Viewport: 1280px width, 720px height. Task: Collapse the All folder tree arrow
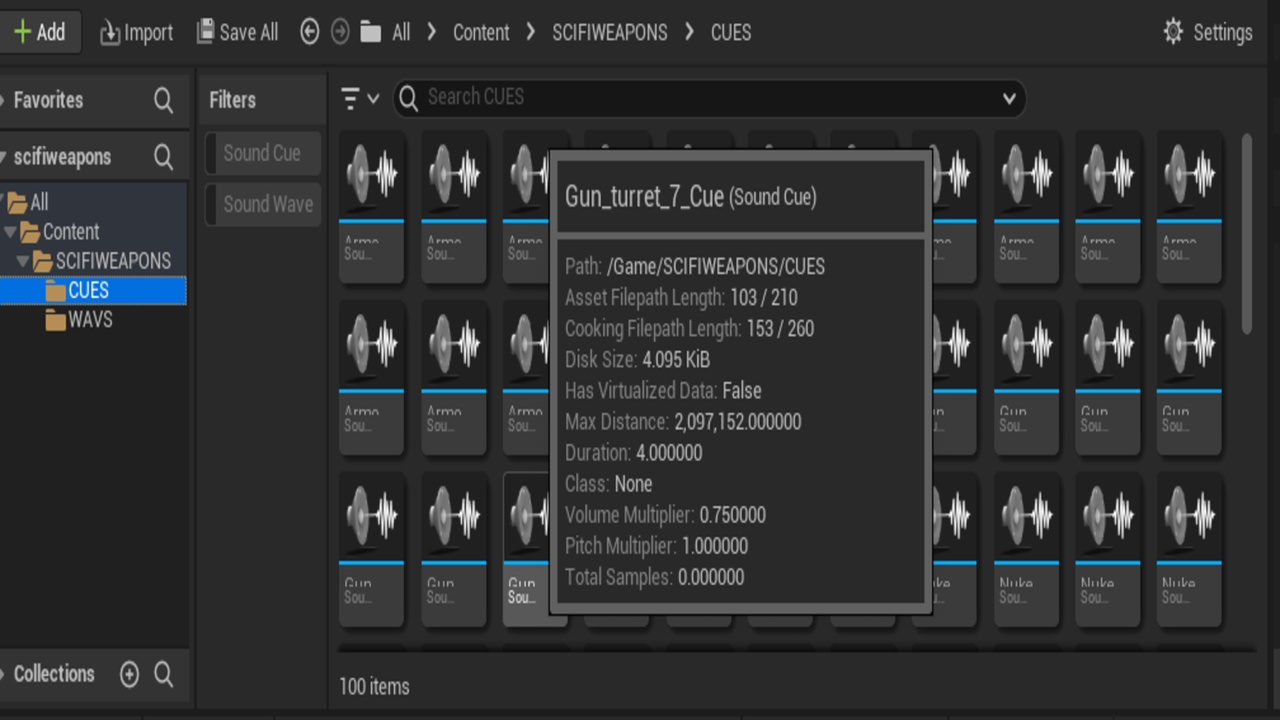pos(3,202)
